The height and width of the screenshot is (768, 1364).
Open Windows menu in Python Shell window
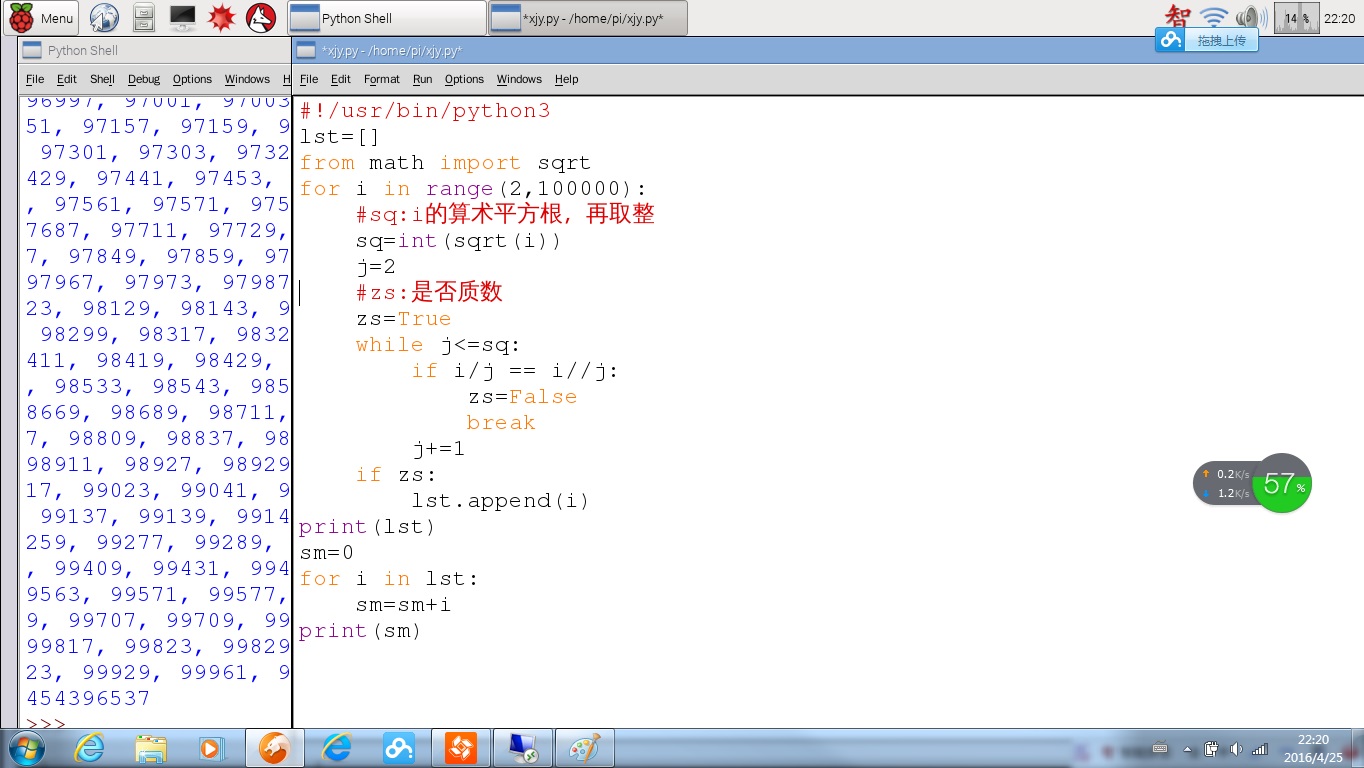coord(247,79)
